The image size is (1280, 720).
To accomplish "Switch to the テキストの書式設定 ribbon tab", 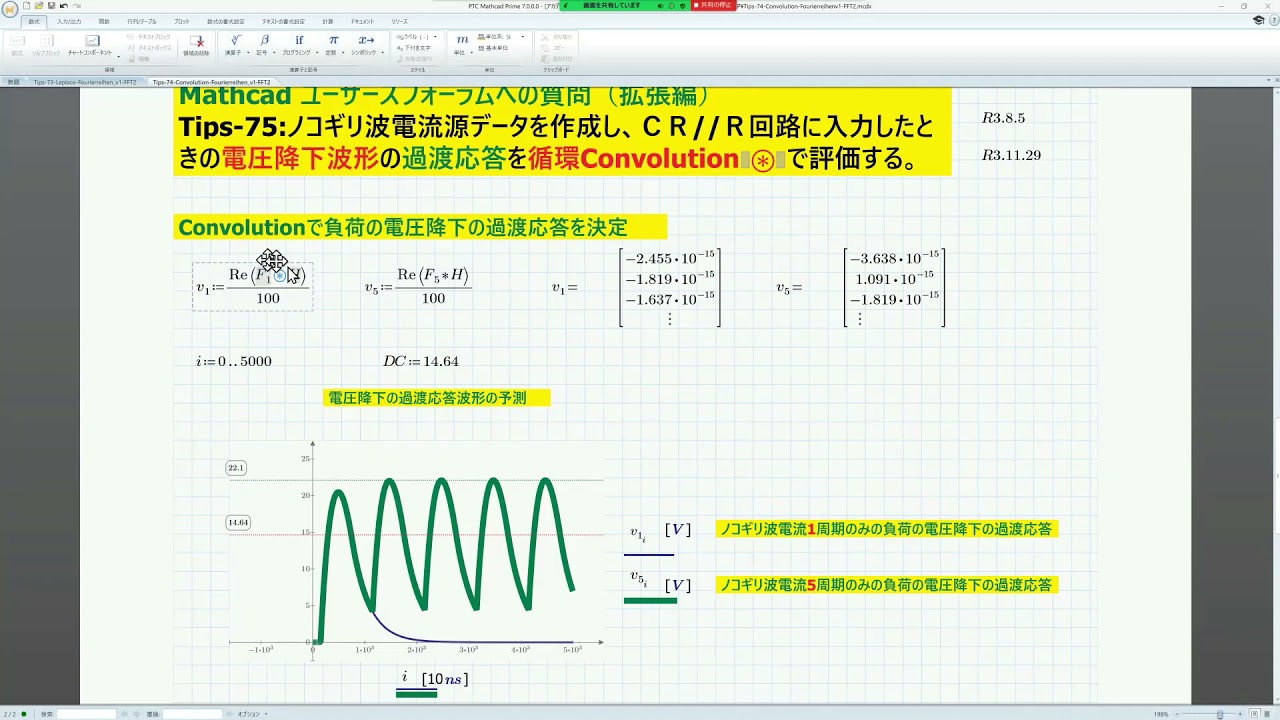I will 283,21.
